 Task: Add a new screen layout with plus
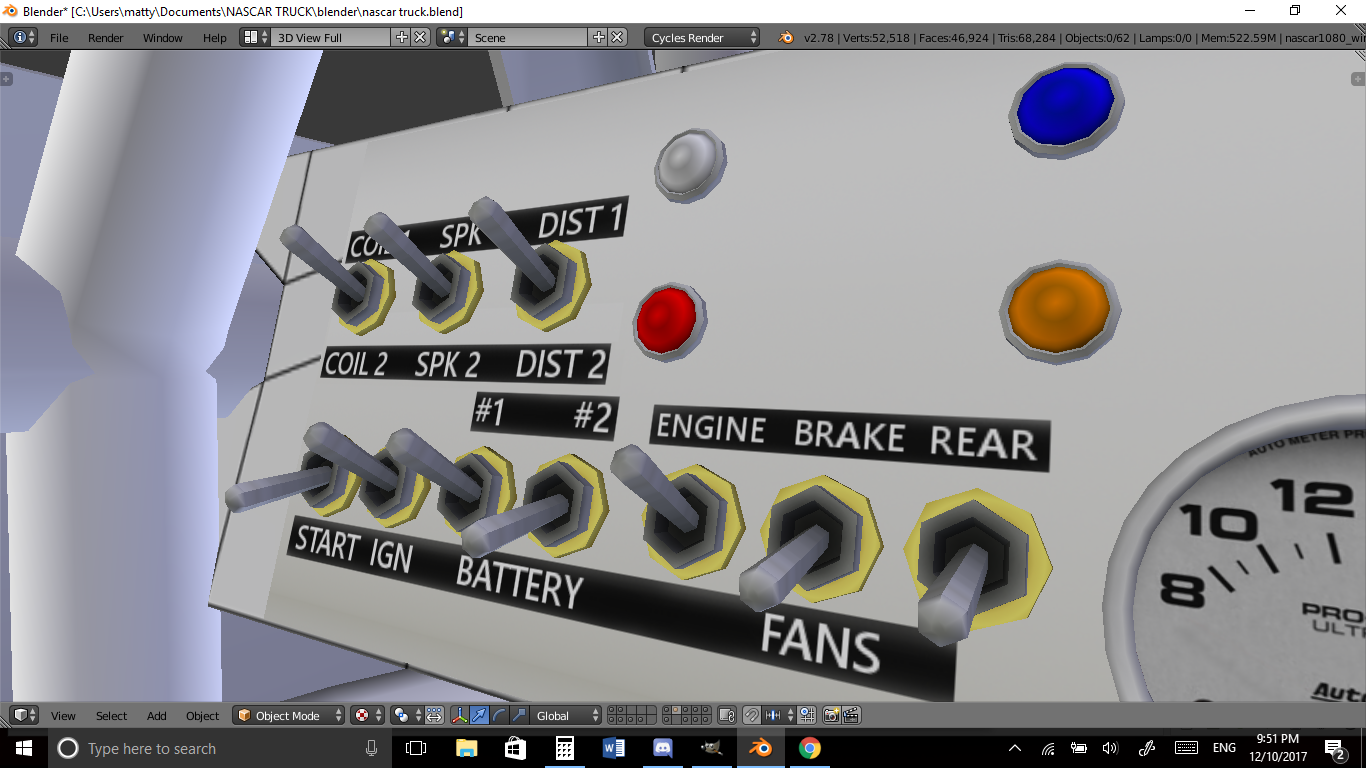tap(402, 37)
